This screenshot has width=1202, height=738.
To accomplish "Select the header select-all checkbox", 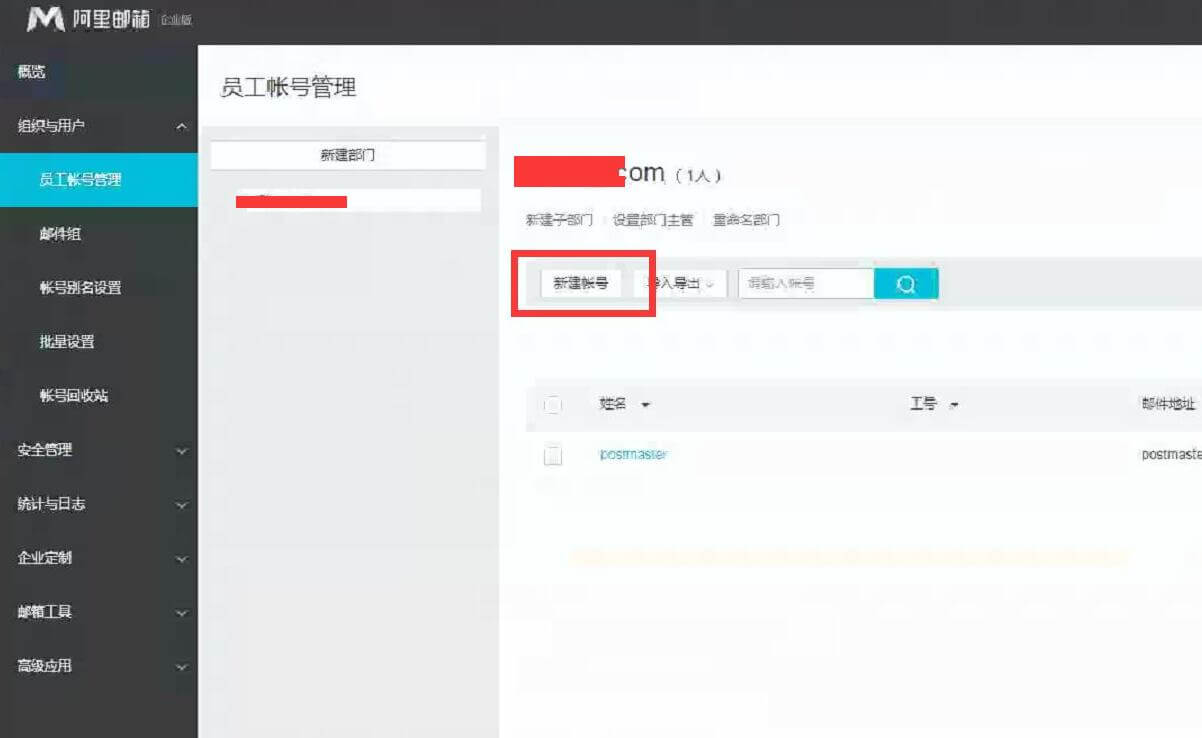I will click(553, 405).
